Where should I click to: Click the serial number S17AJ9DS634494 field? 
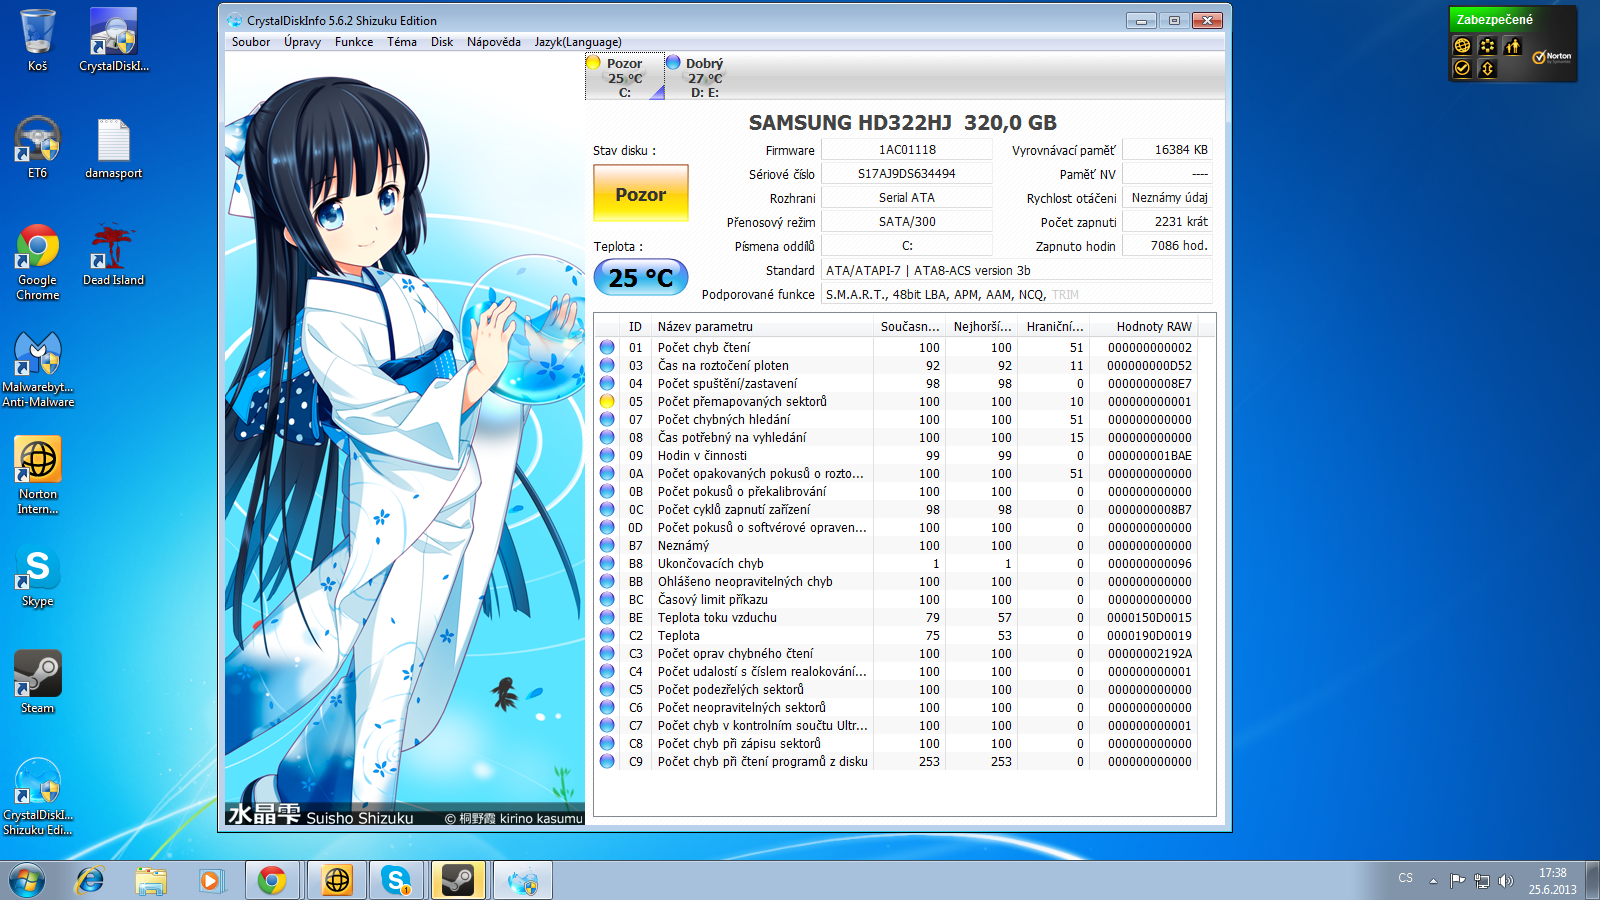tap(907, 174)
